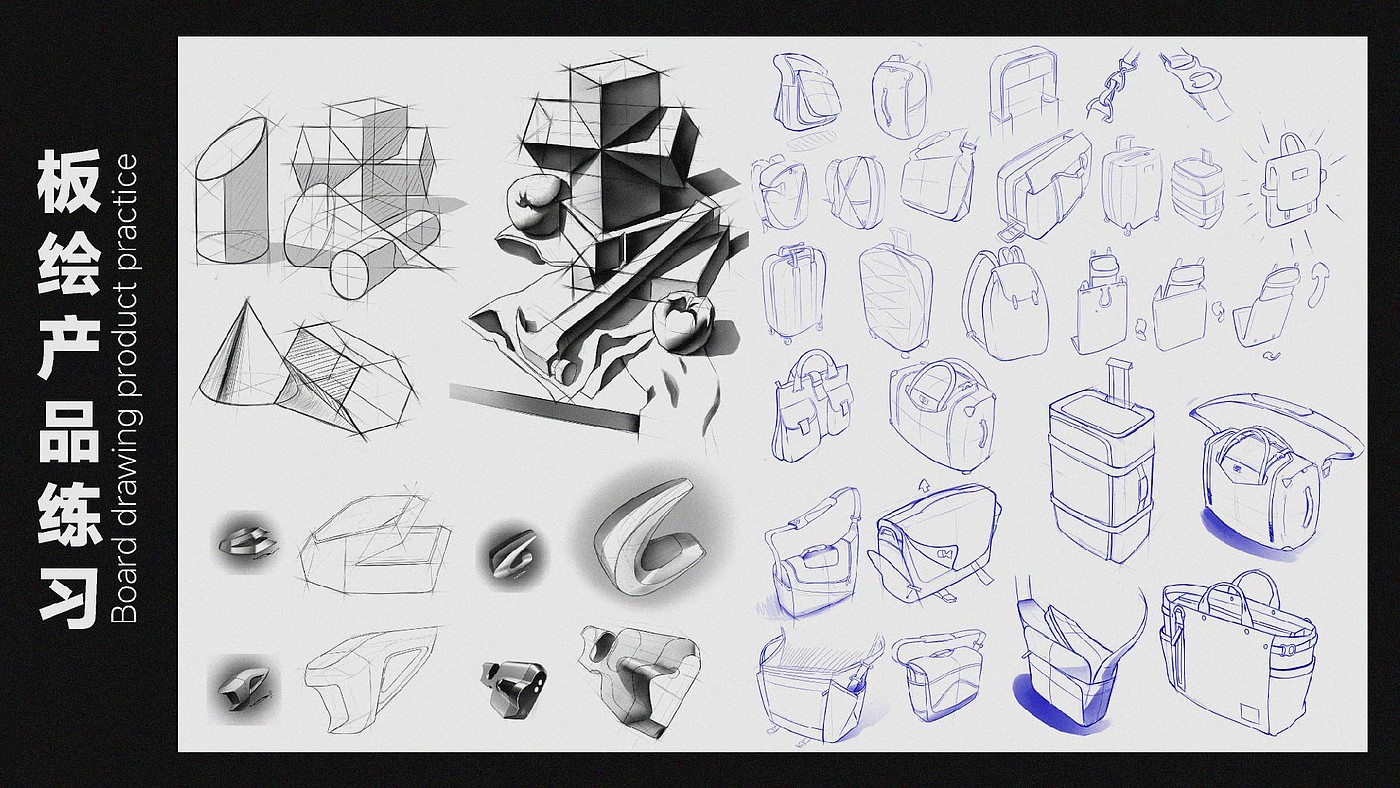Click the Chinese title 板绘产品练习
Viewport: 1400px width, 788px height.
(x=70, y=390)
